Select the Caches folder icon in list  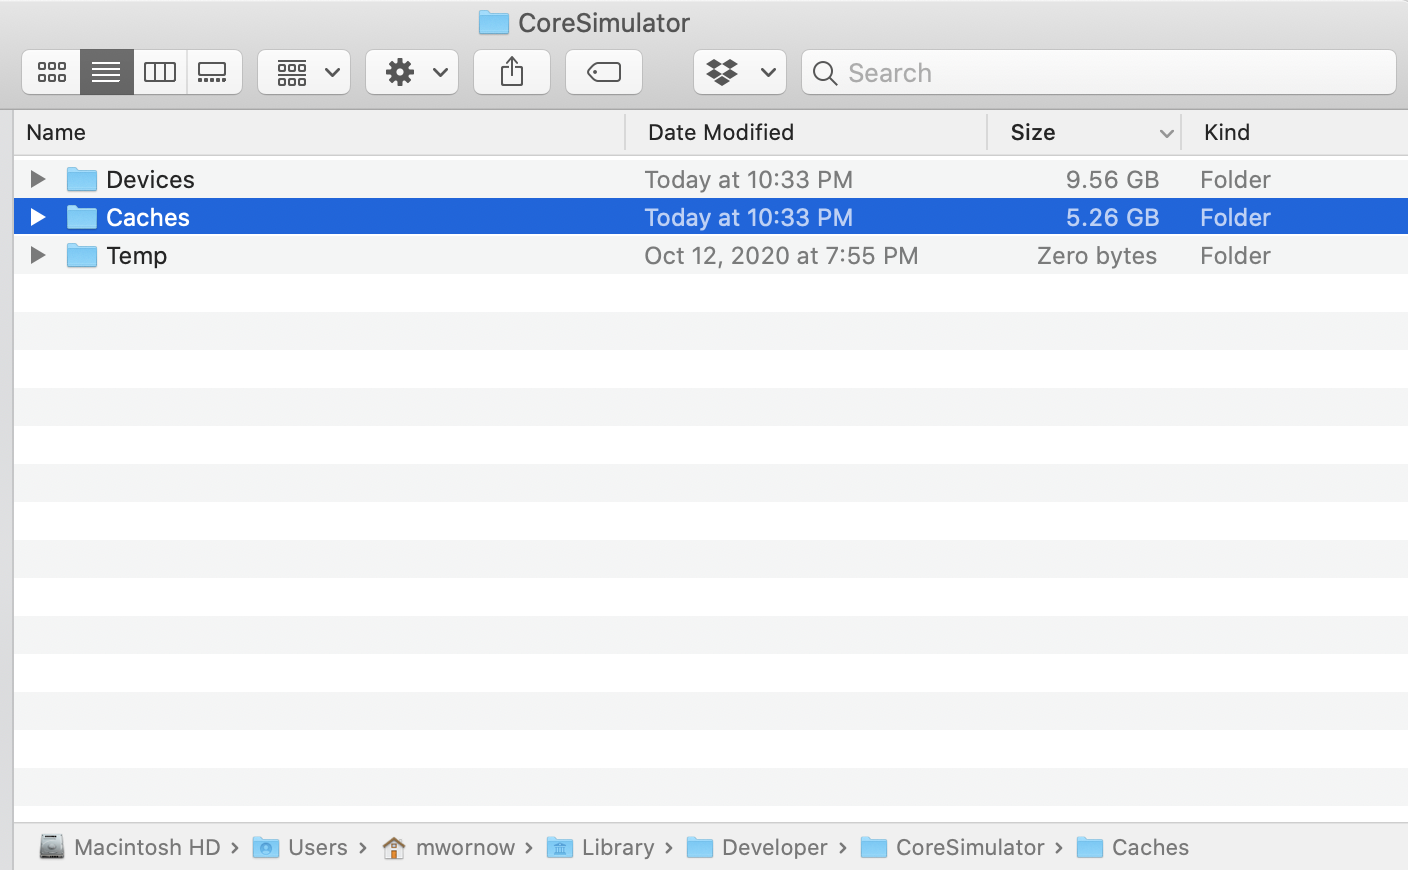pyautogui.click(x=82, y=217)
